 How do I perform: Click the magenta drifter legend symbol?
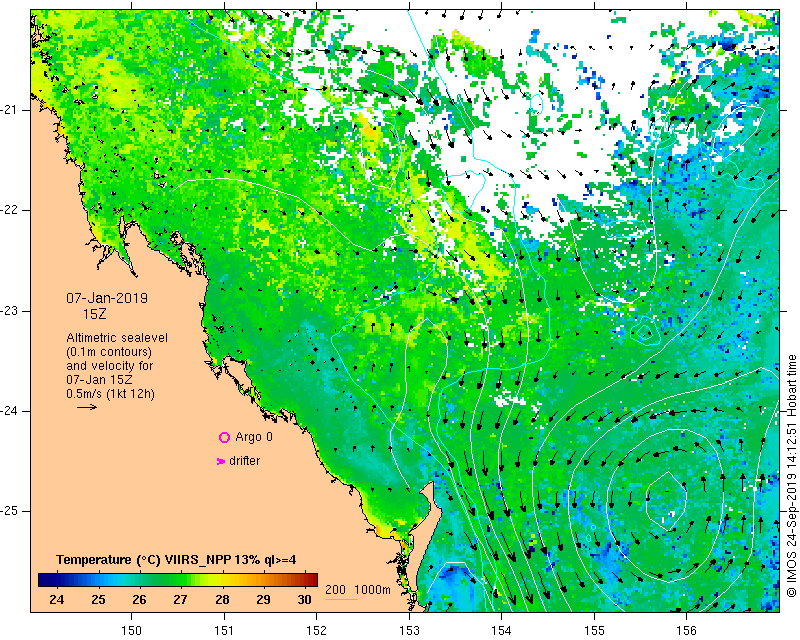point(221,461)
